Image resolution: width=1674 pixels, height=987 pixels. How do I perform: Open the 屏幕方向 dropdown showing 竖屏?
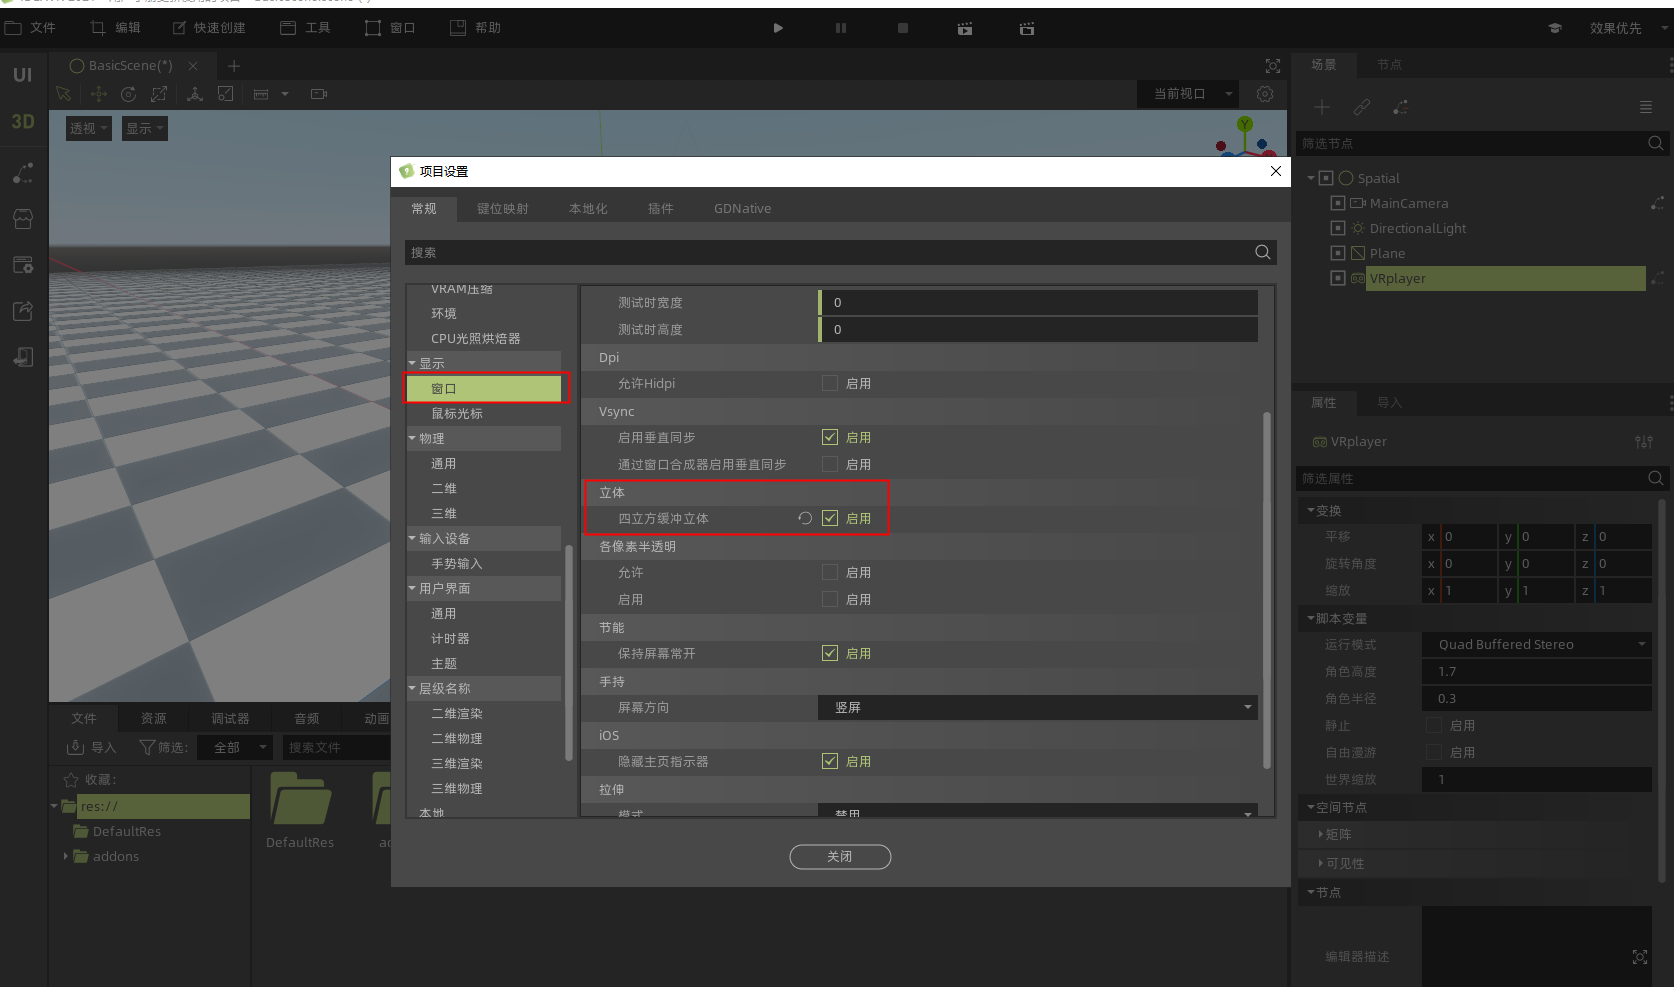coord(1038,707)
